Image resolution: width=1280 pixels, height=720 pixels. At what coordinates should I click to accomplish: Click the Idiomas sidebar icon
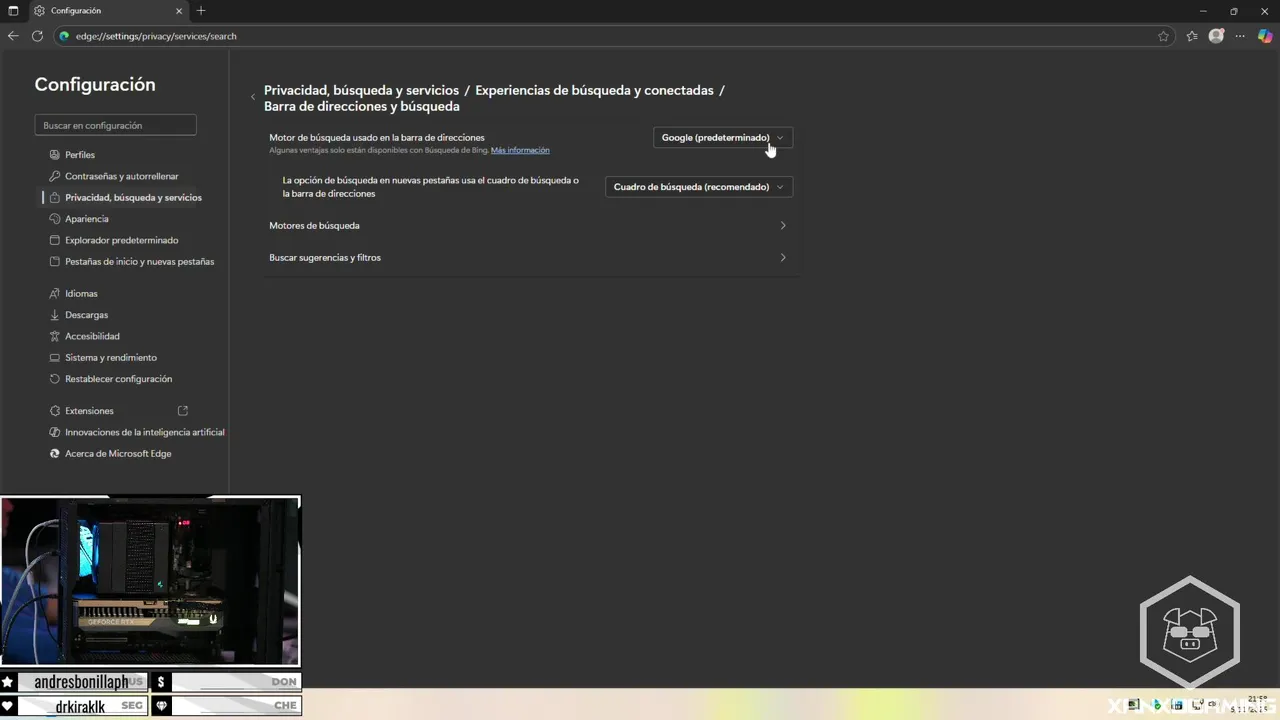tap(55, 294)
